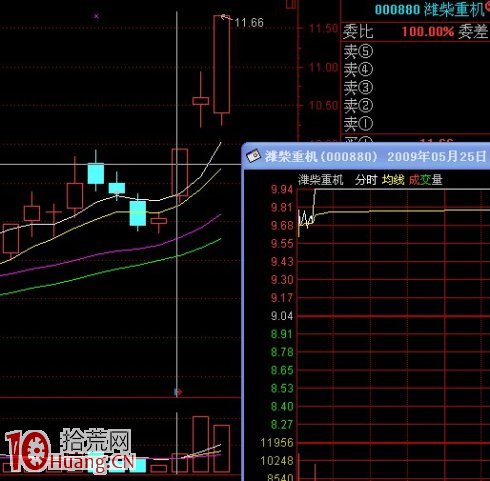490x481 pixels.
Task: Click the 9.55 price in intraday axis
Action: [282, 244]
